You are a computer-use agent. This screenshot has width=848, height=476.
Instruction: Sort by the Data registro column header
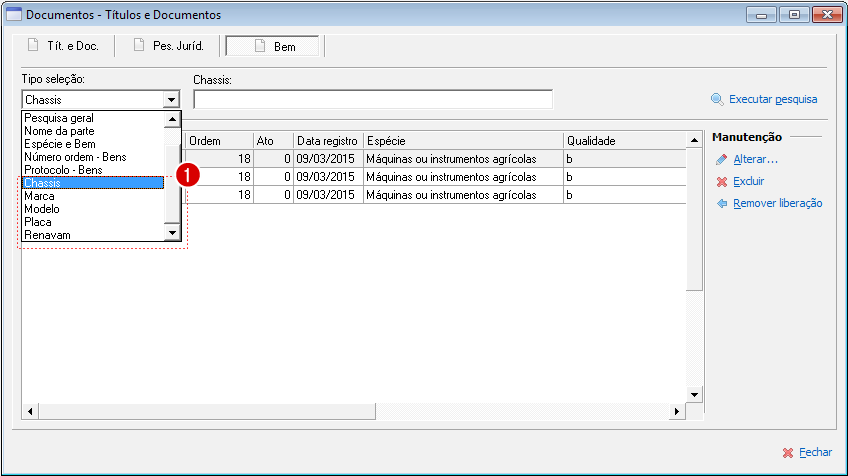click(x=327, y=141)
